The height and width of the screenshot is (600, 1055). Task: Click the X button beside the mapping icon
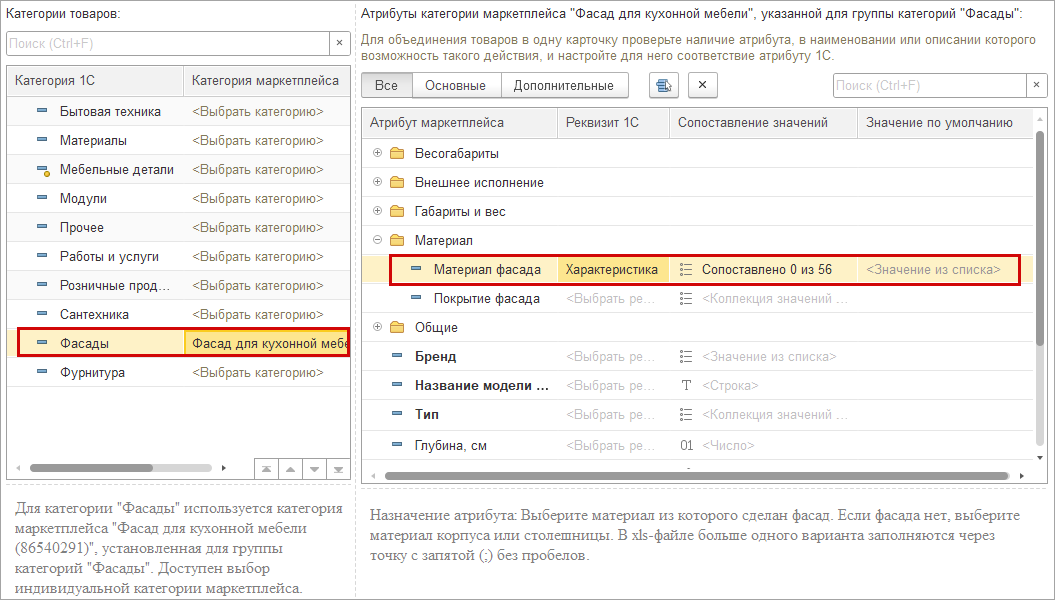pos(702,85)
